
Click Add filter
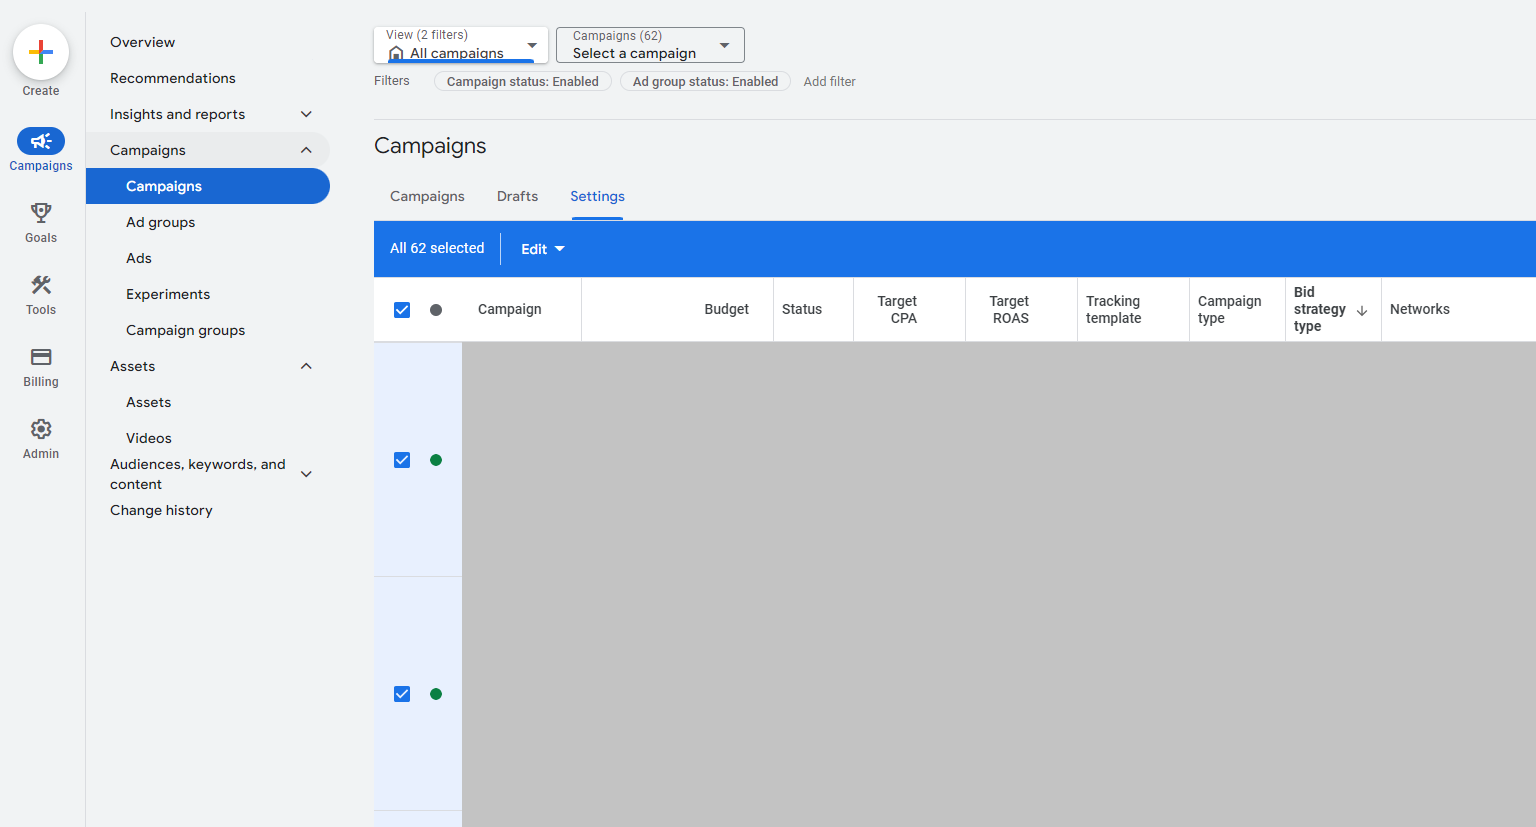coord(829,81)
